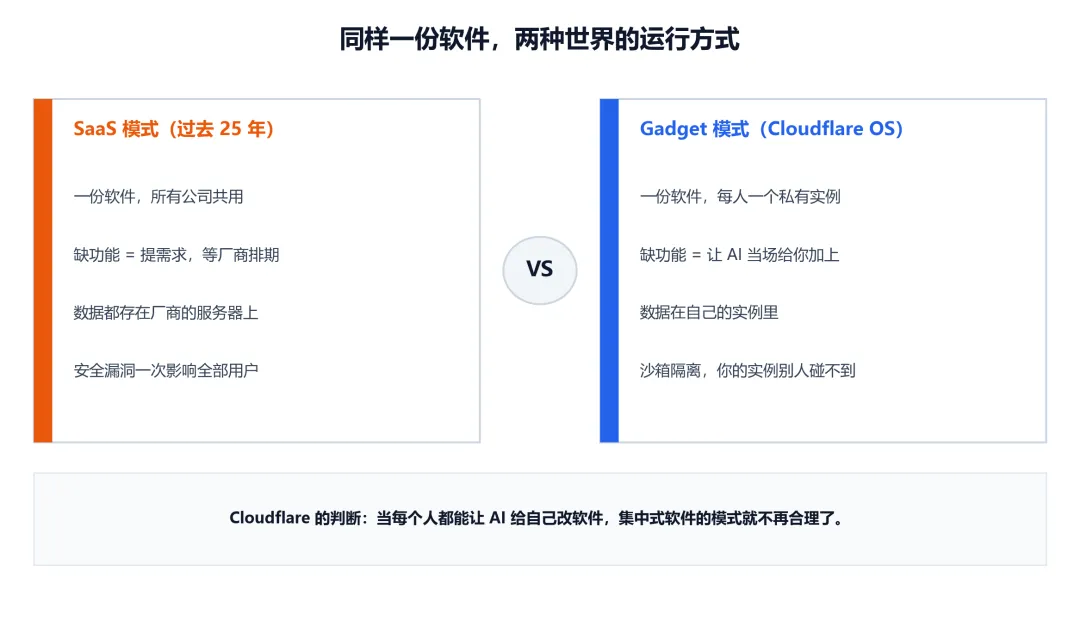Screen dimensions: 1080x627
Task: Click the blue bar of Gadget card
Action: coord(609,270)
